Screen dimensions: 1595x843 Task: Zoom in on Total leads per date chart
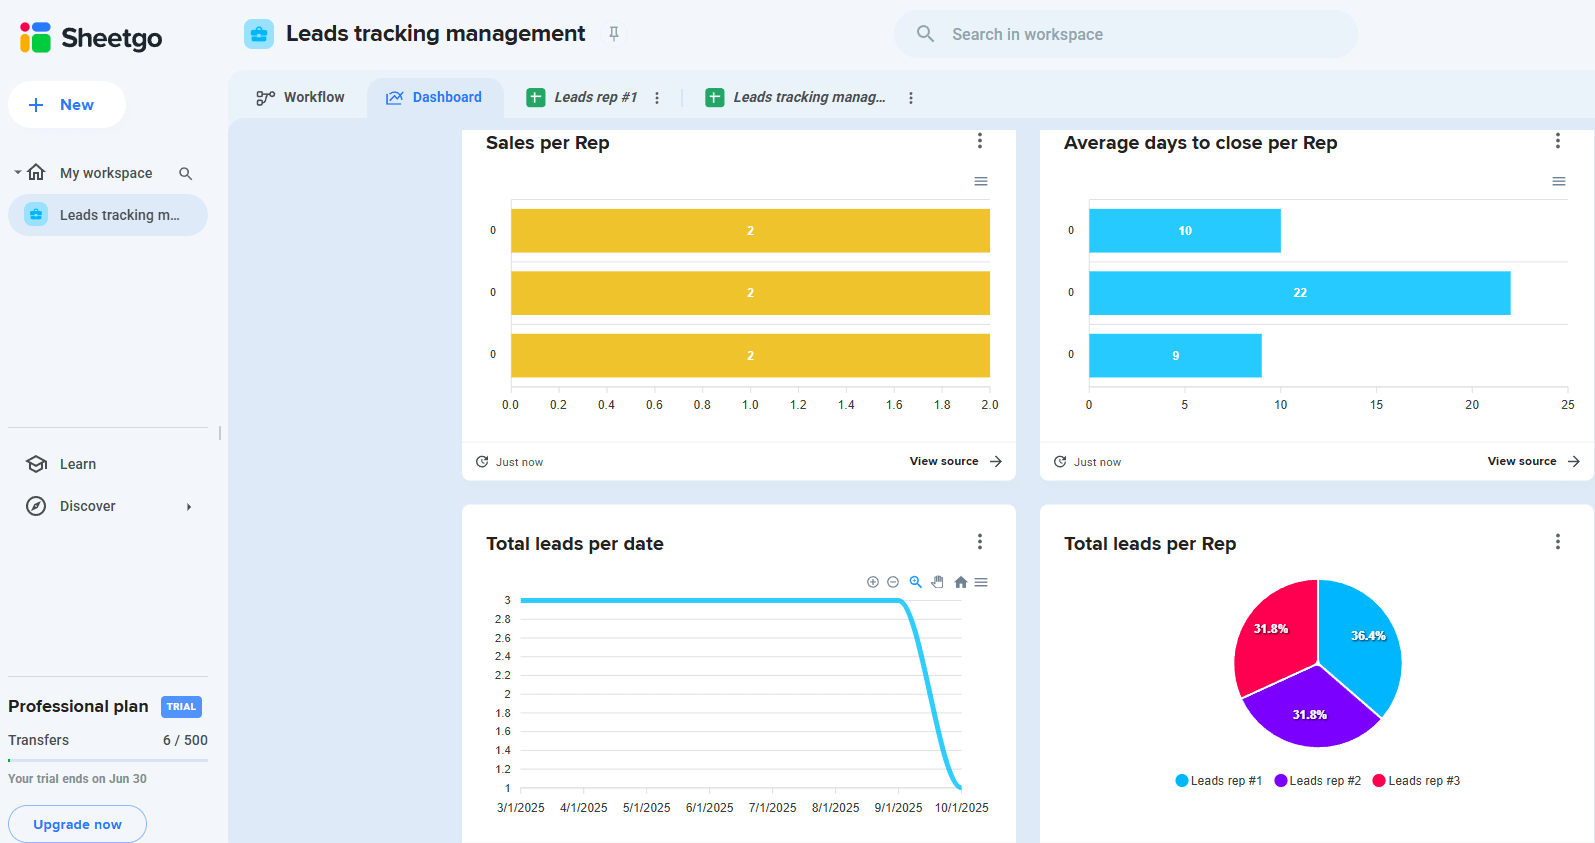pyautogui.click(x=873, y=582)
